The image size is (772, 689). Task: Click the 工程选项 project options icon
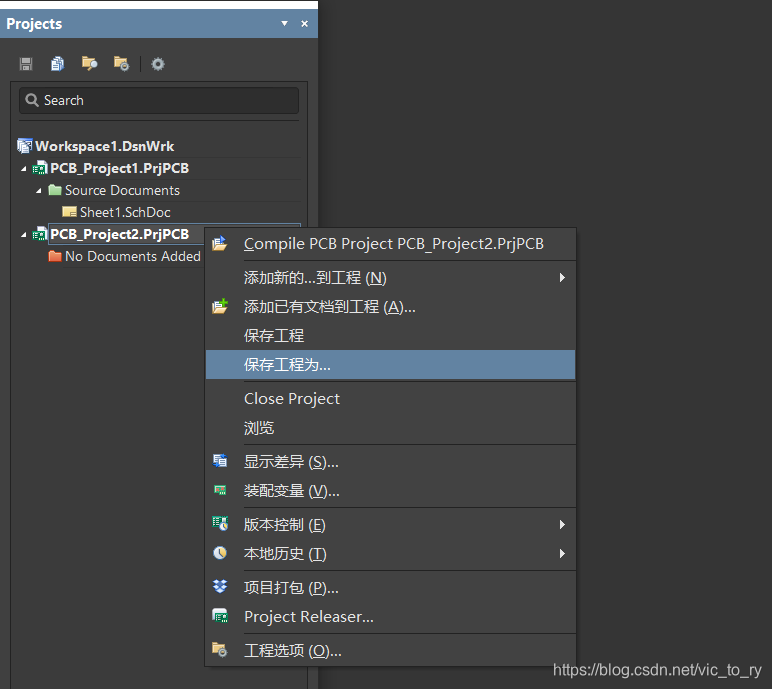tap(220, 650)
